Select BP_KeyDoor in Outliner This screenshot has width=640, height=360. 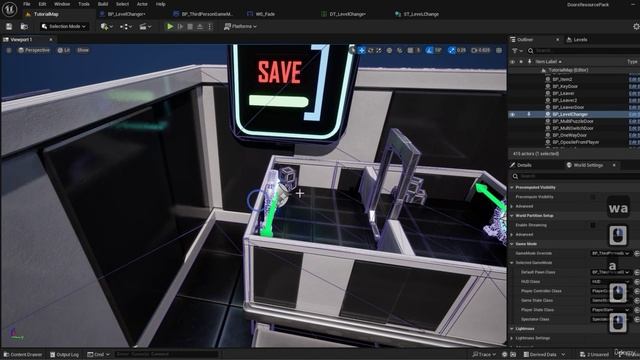(x=565, y=86)
